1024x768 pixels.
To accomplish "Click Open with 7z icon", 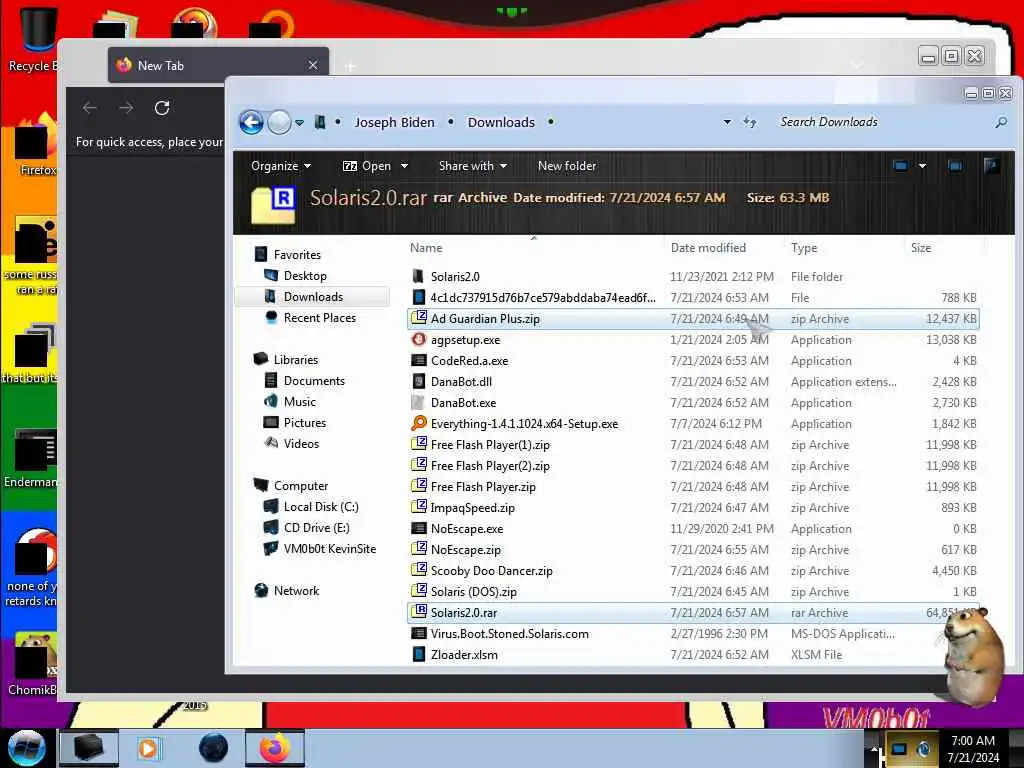I will tap(350, 166).
